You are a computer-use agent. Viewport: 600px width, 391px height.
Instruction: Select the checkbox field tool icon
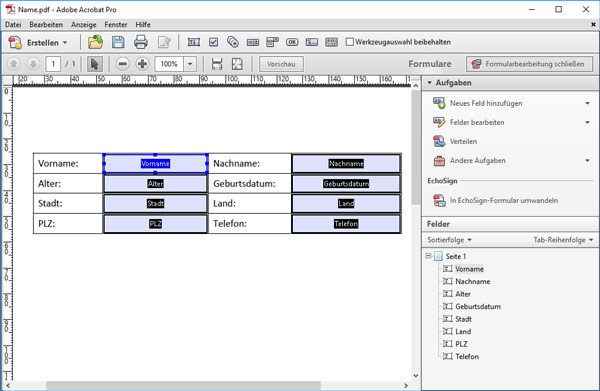[214, 42]
